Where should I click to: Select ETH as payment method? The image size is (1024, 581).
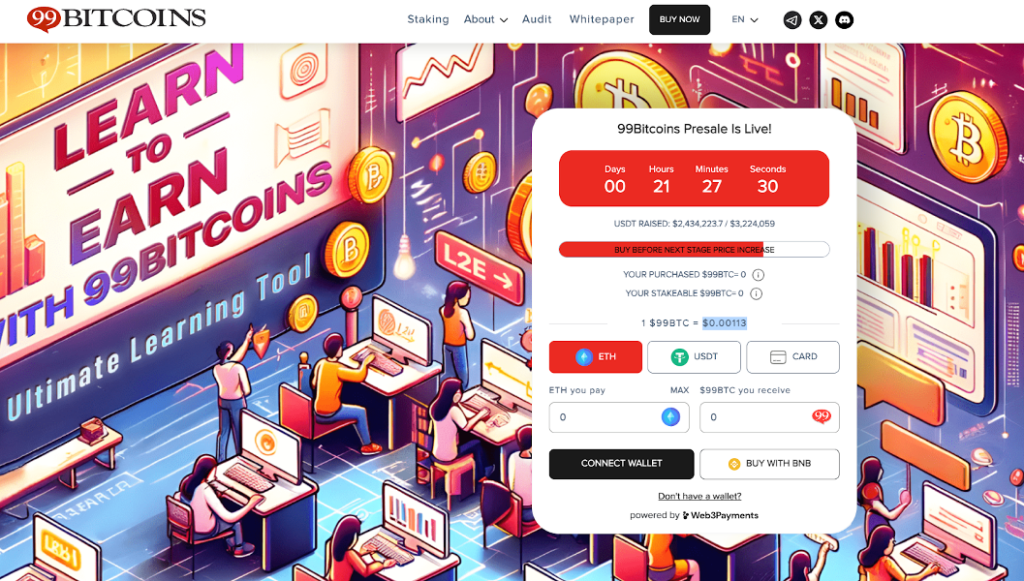596,357
